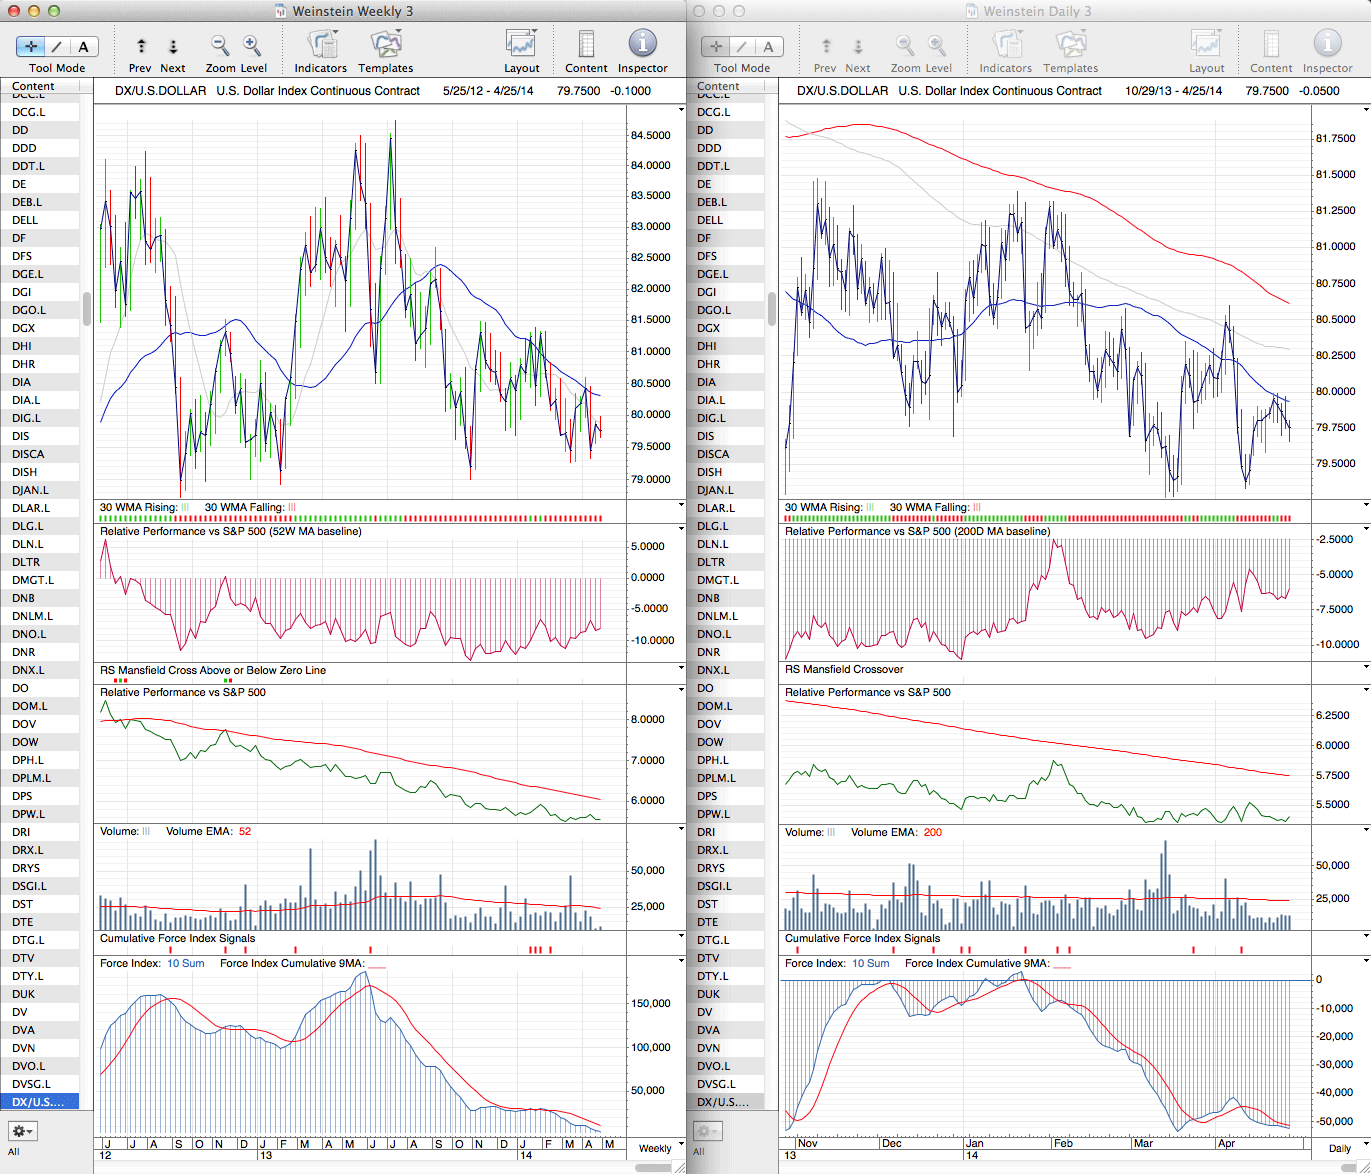Open Templates in the Weekly window toolbar
This screenshot has height=1174, width=1371.
tap(385, 45)
